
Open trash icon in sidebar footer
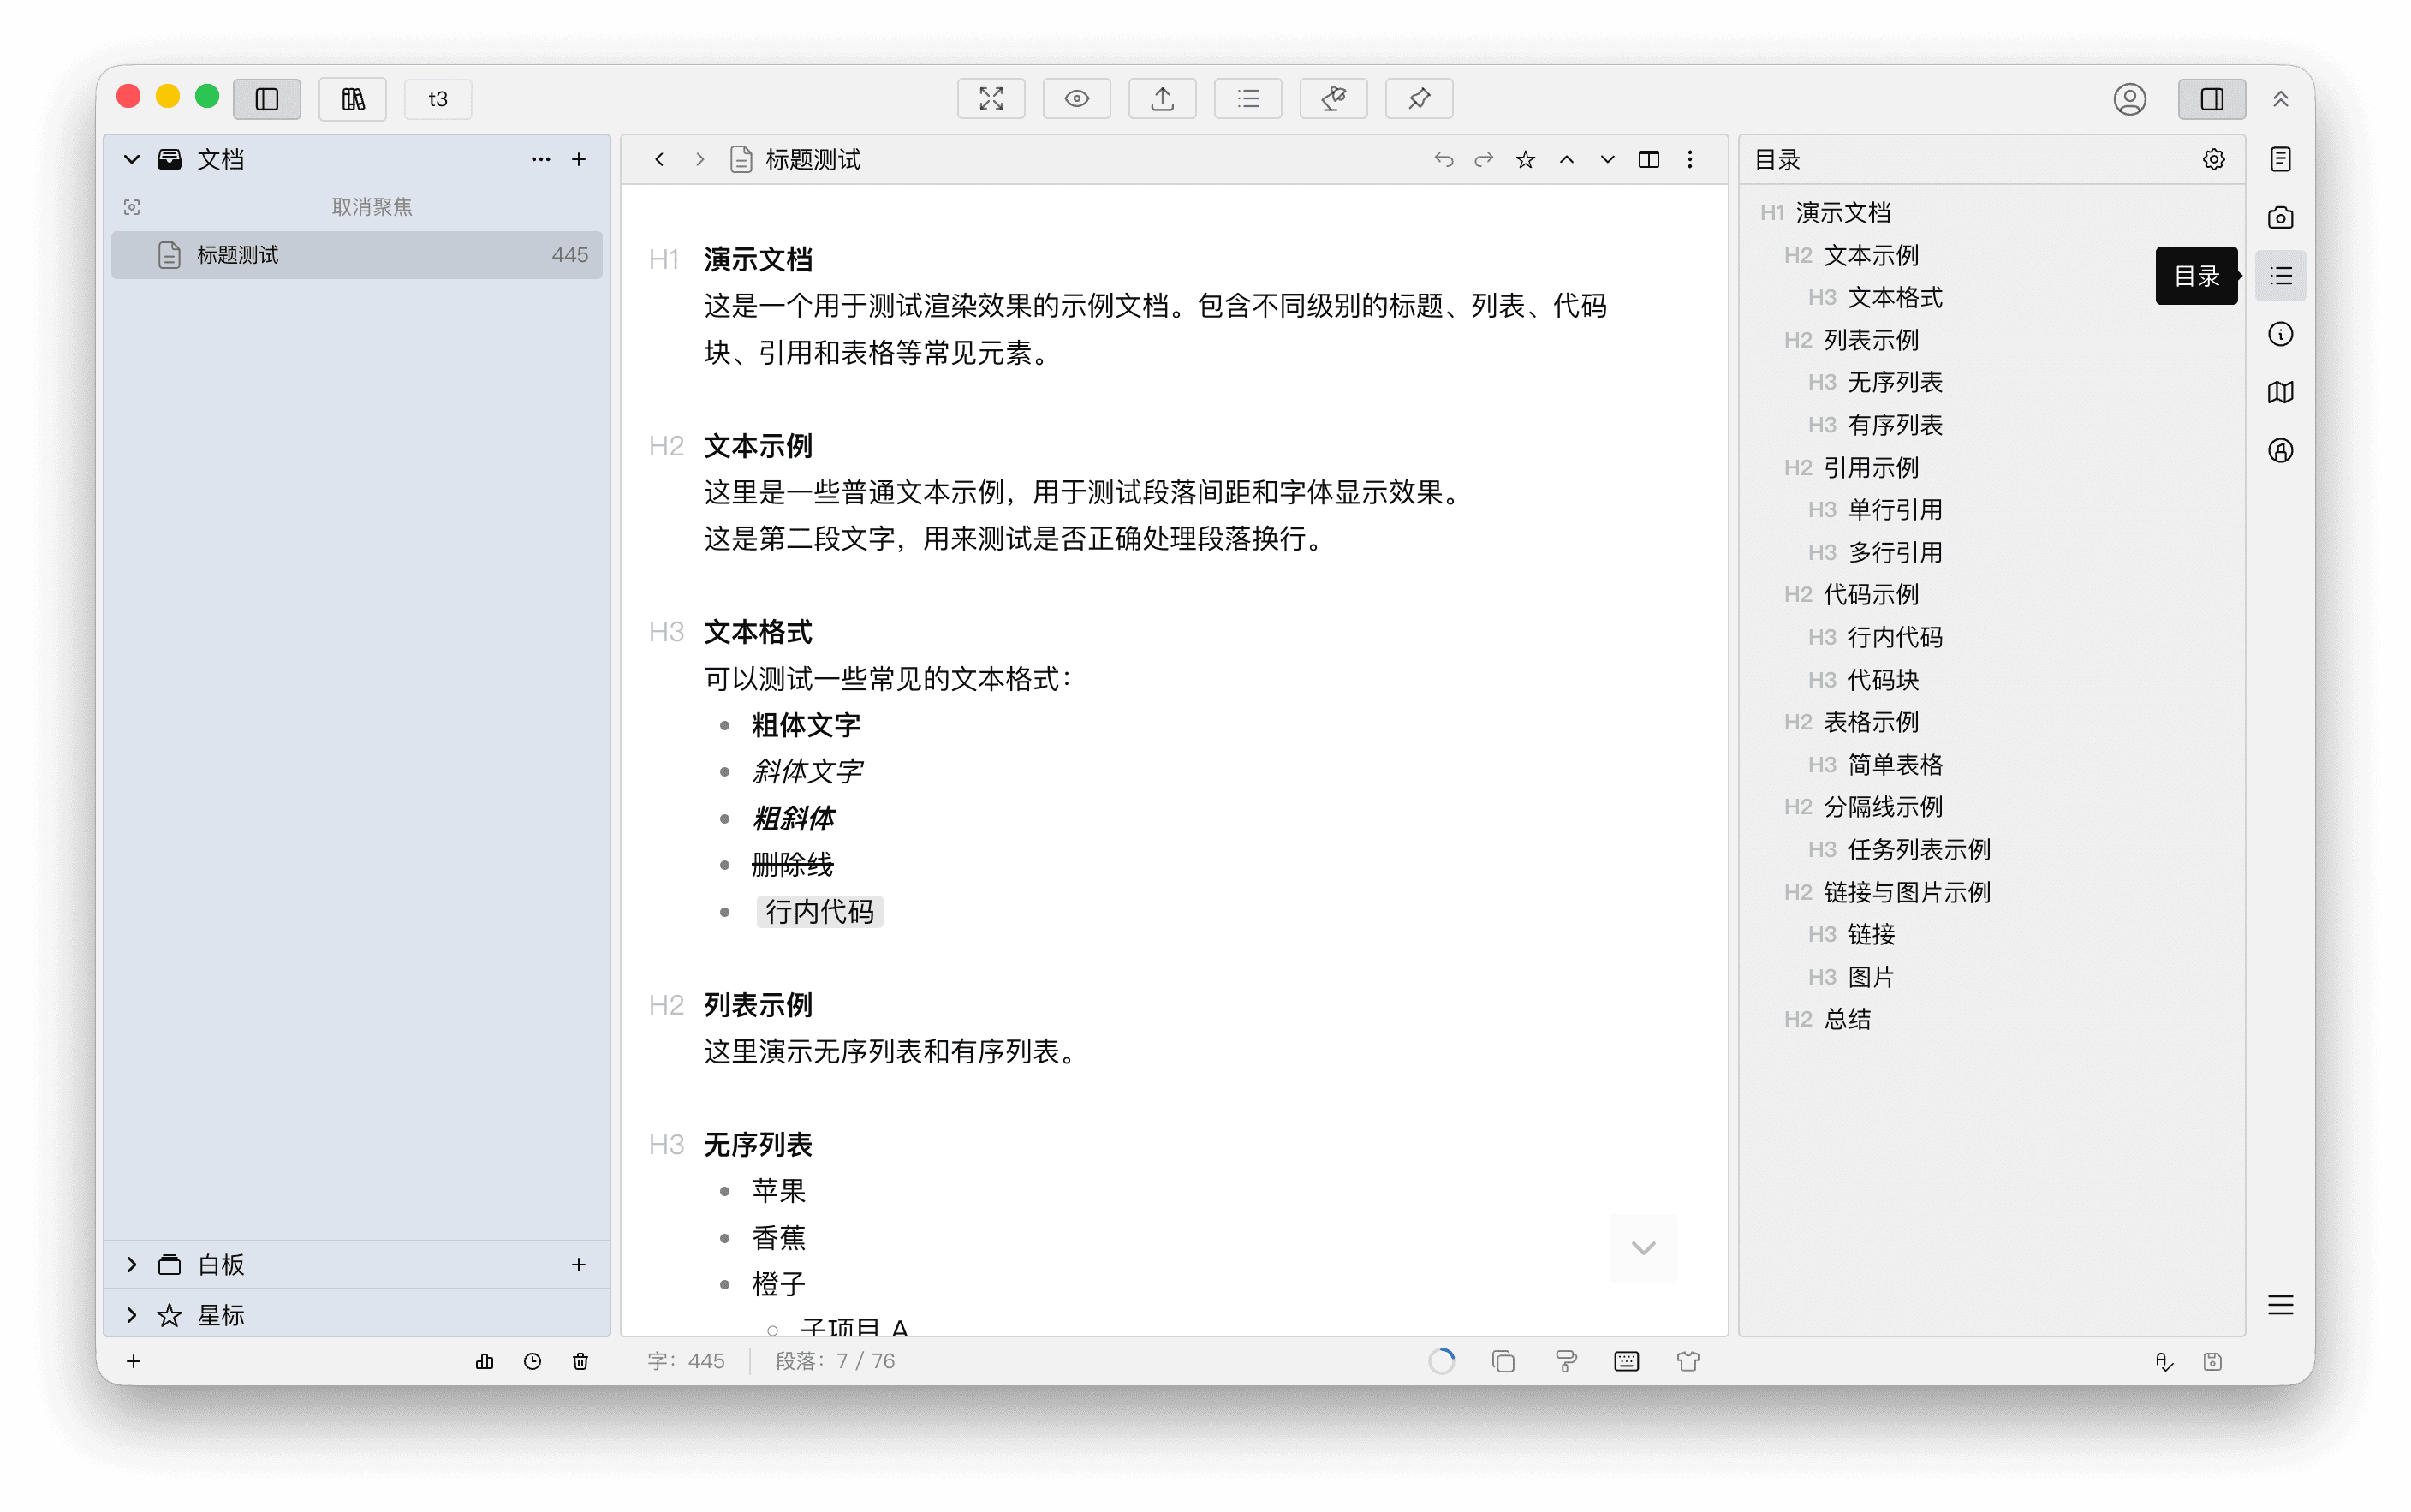(580, 1361)
